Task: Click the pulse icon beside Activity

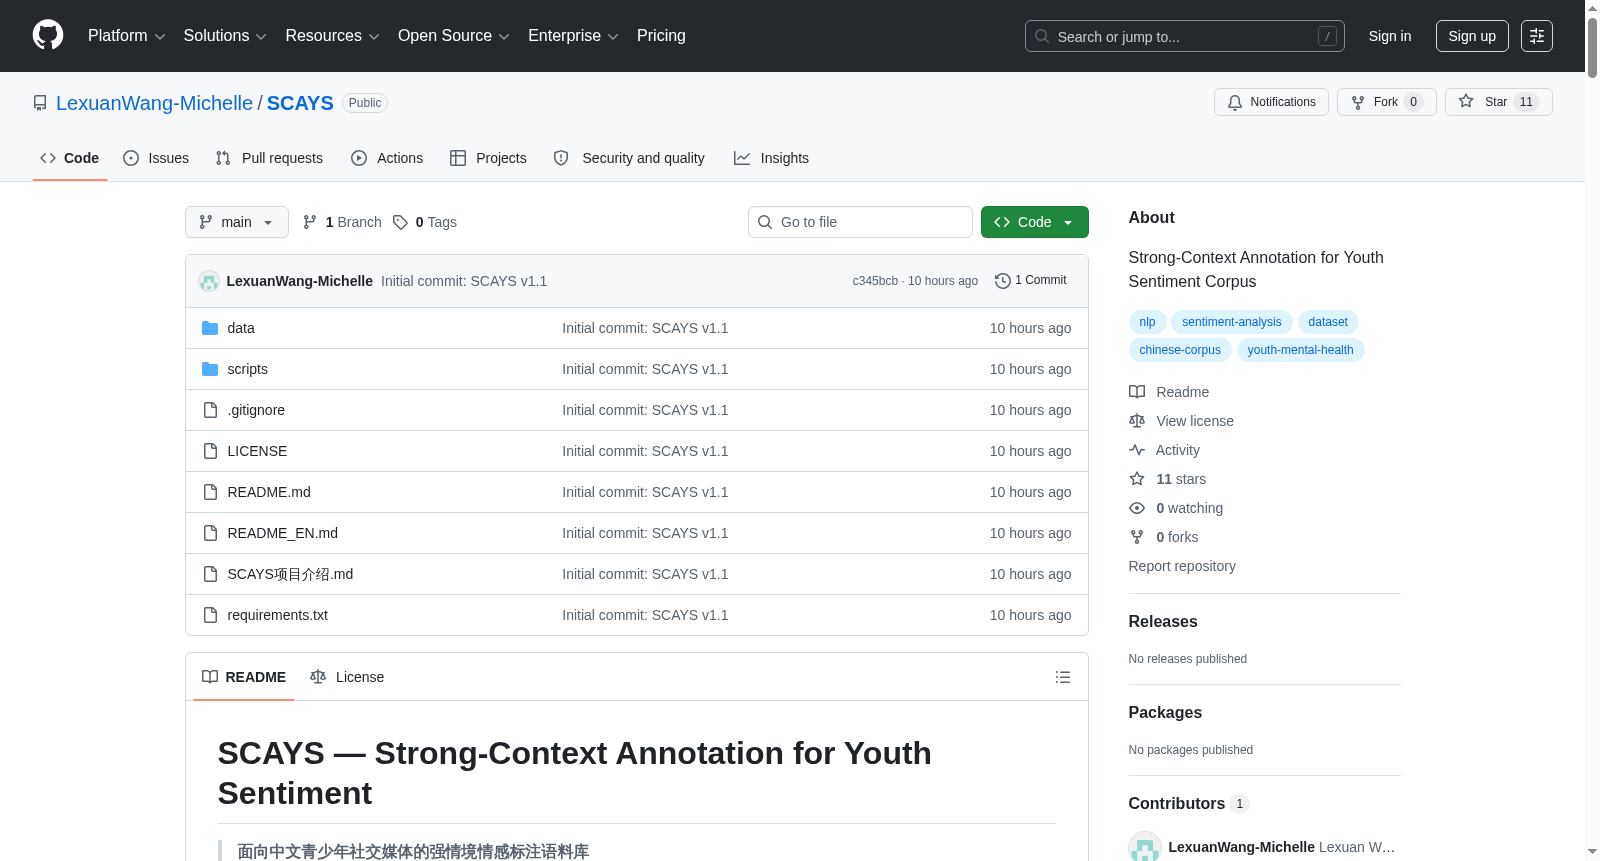Action: (1137, 450)
